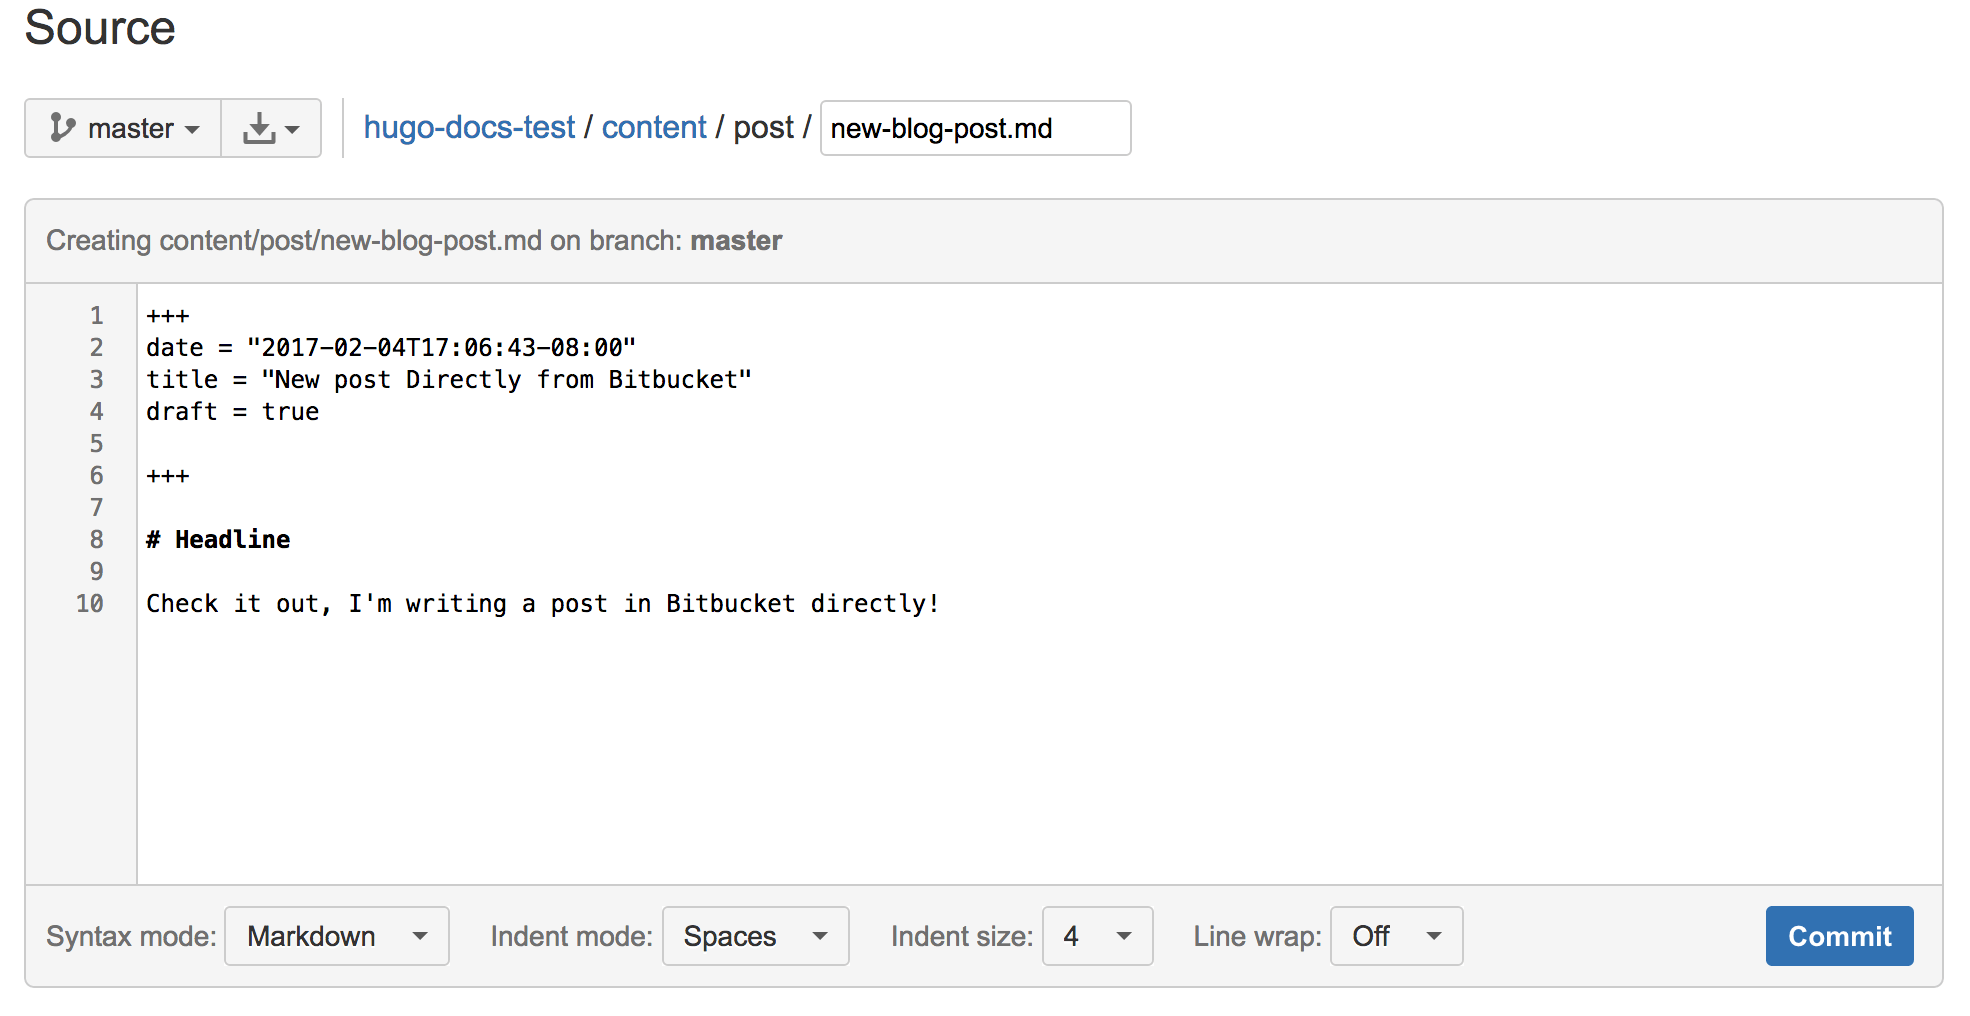
Task: Click the Source page heading
Action: point(99,28)
